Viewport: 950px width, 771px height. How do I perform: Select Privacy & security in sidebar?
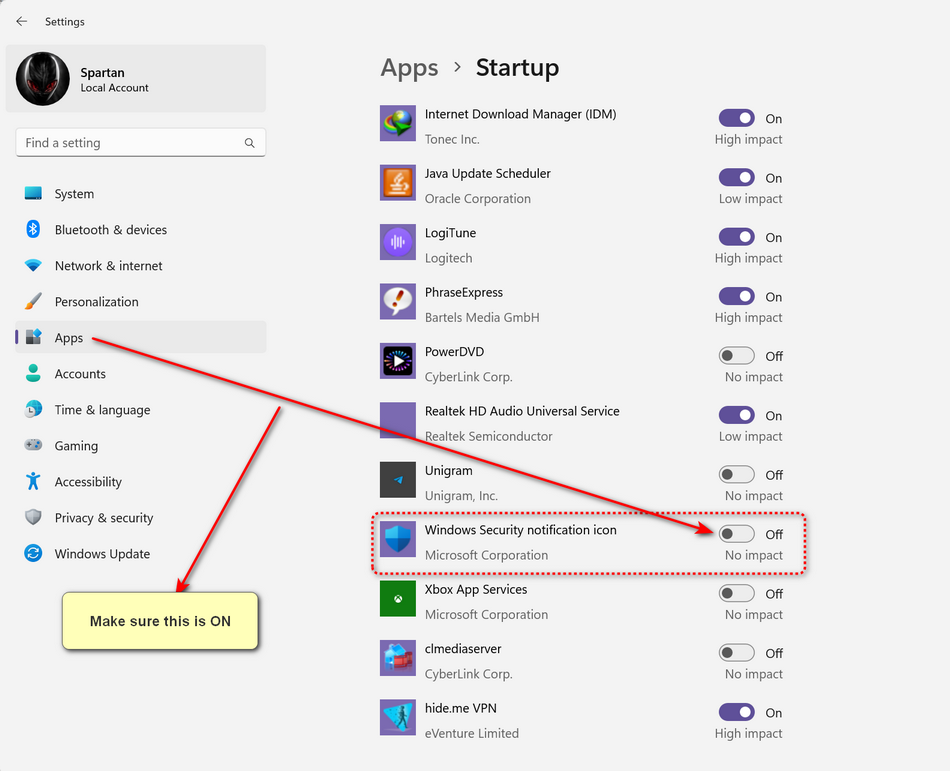pos(103,518)
